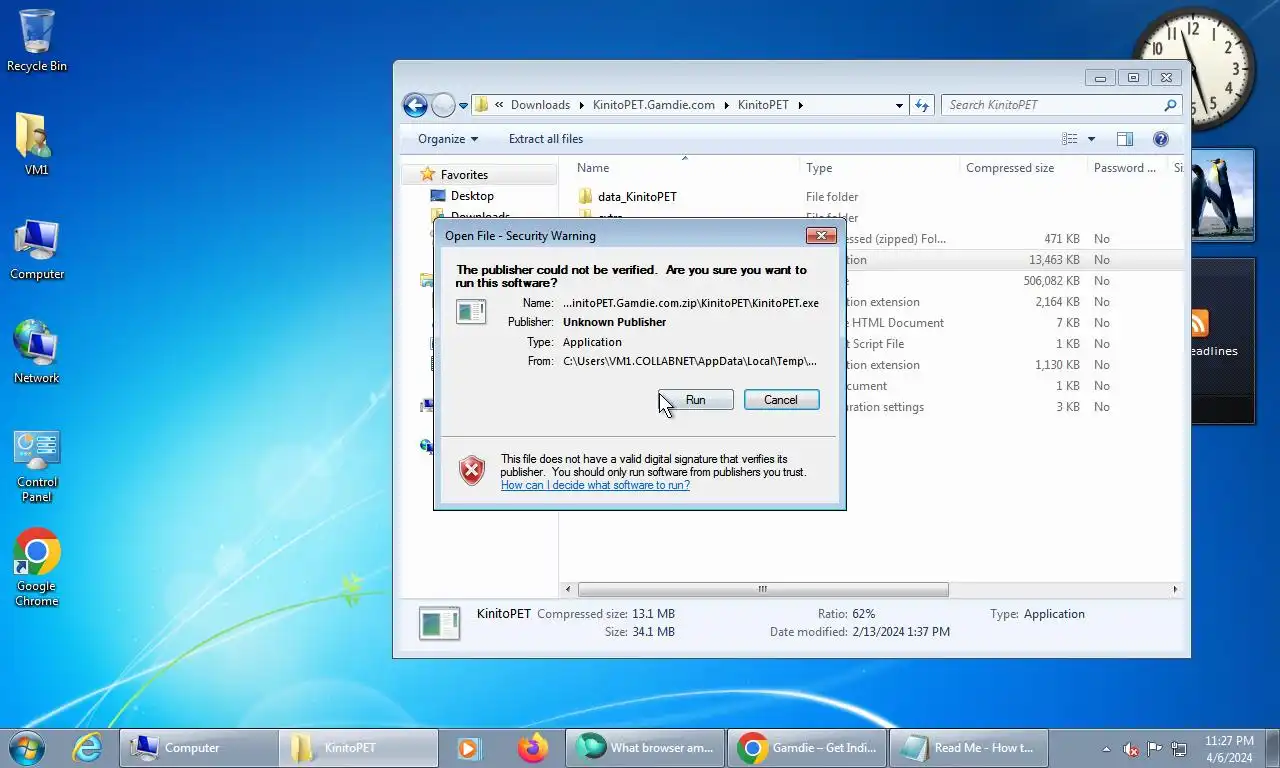Close the Open File Security Warning dialog
Image resolution: width=1280 pixels, height=768 pixels.
821,236
